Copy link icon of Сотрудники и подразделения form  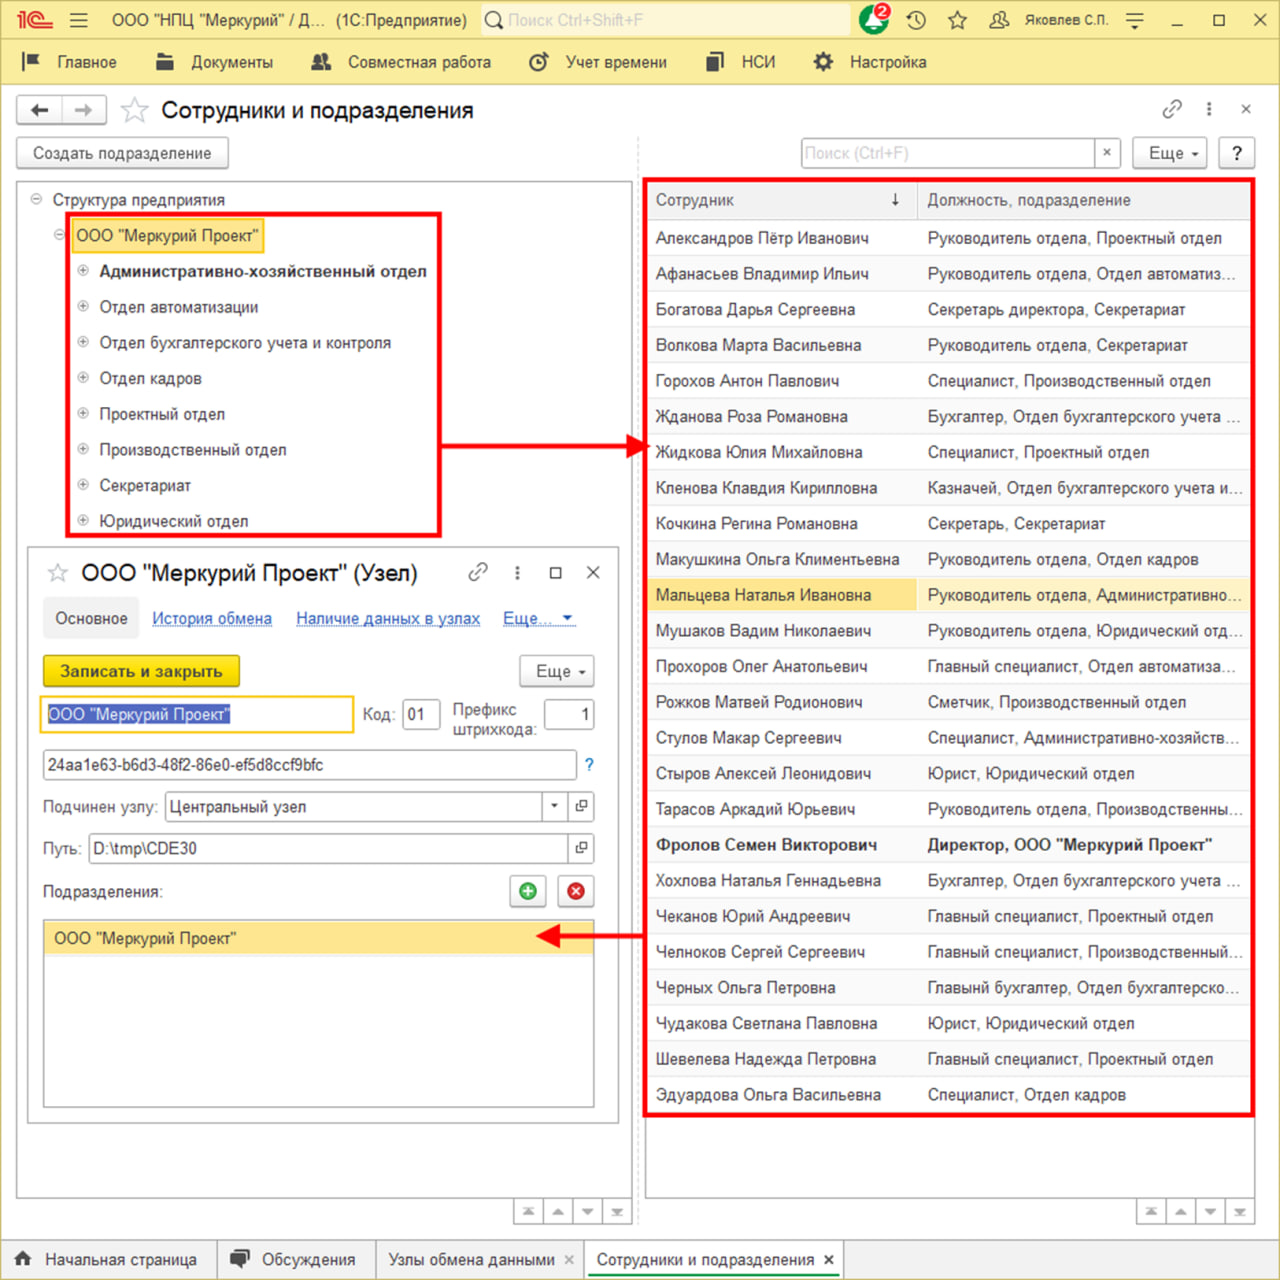(x=1172, y=109)
